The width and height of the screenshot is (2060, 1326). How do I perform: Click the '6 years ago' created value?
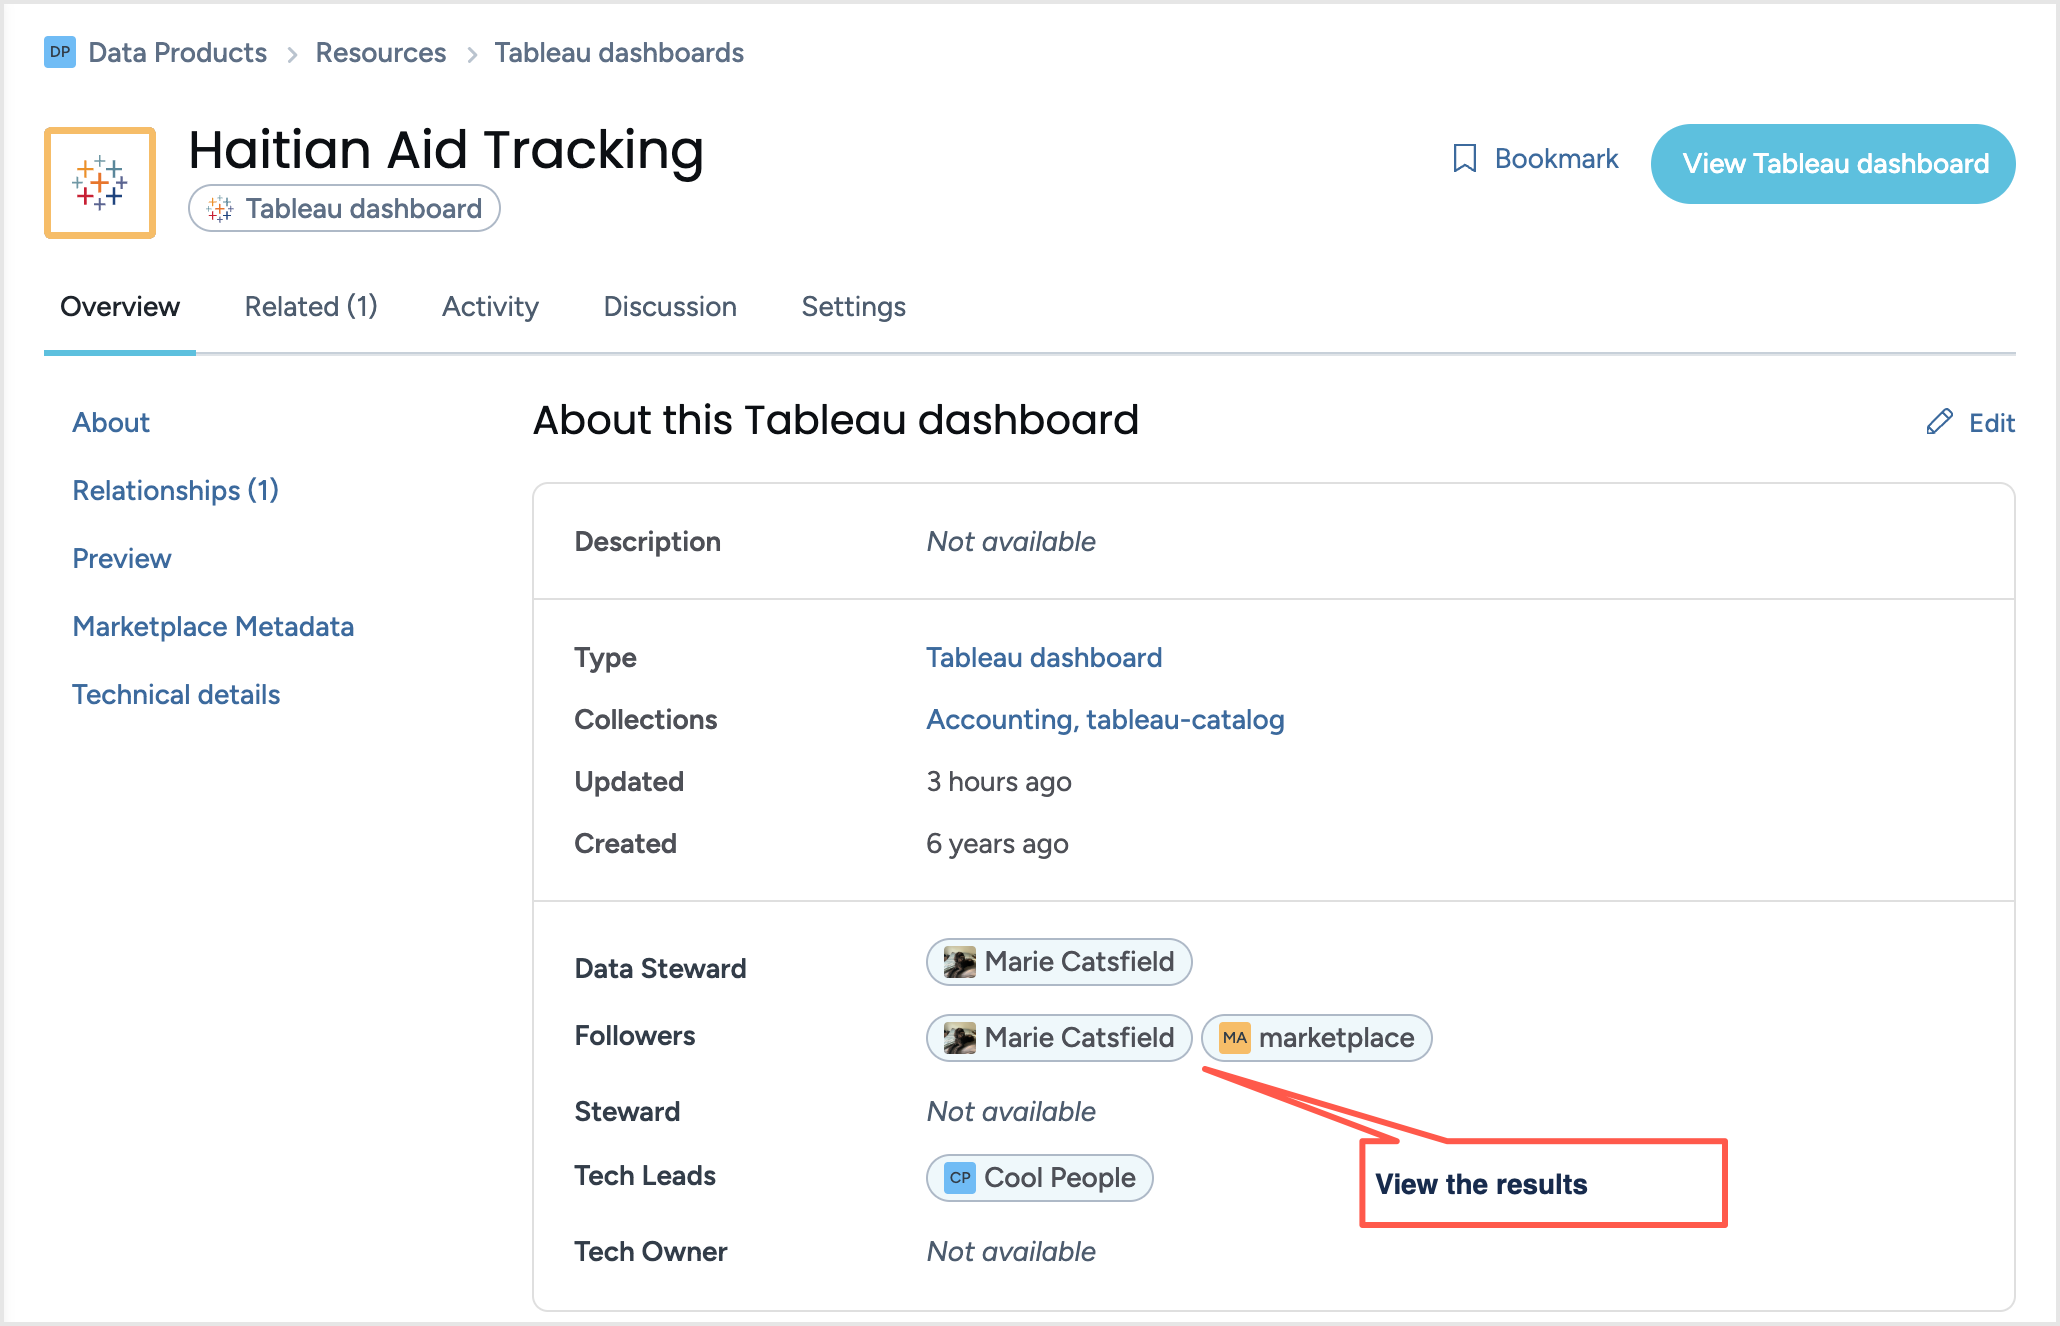(x=997, y=843)
